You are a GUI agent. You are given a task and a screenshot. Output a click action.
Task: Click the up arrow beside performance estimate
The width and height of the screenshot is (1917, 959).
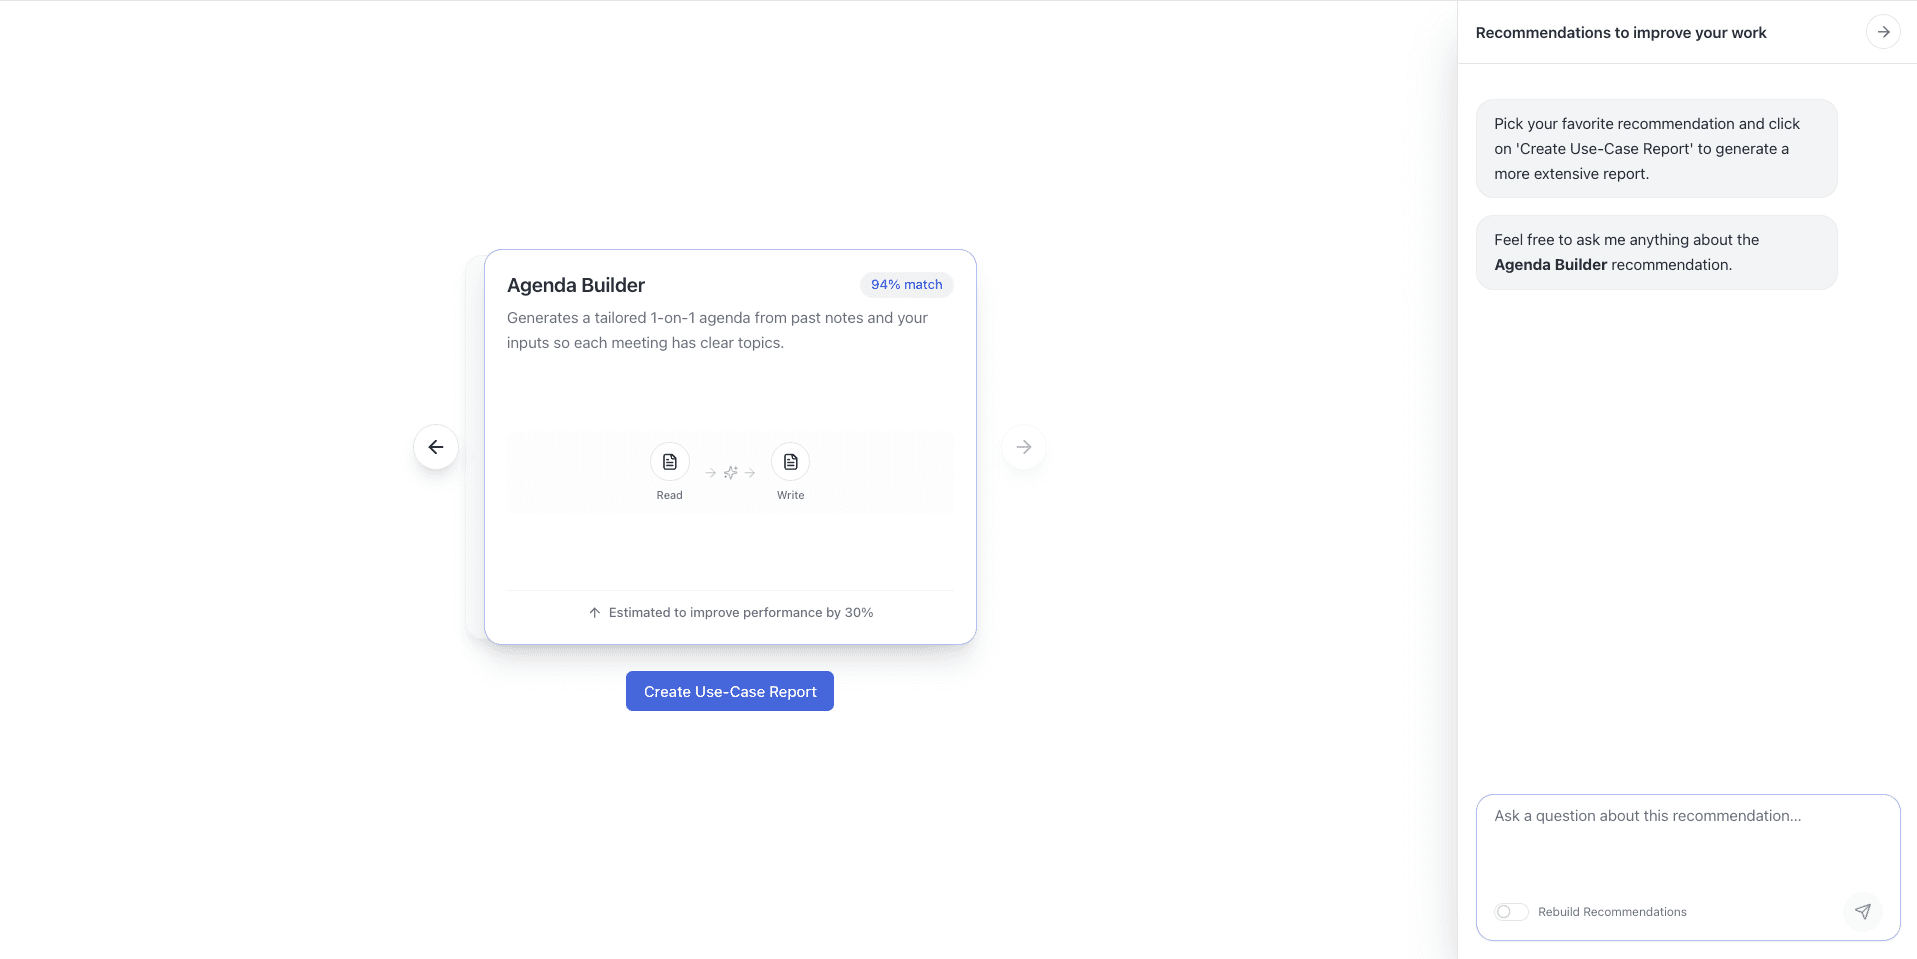click(x=595, y=613)
